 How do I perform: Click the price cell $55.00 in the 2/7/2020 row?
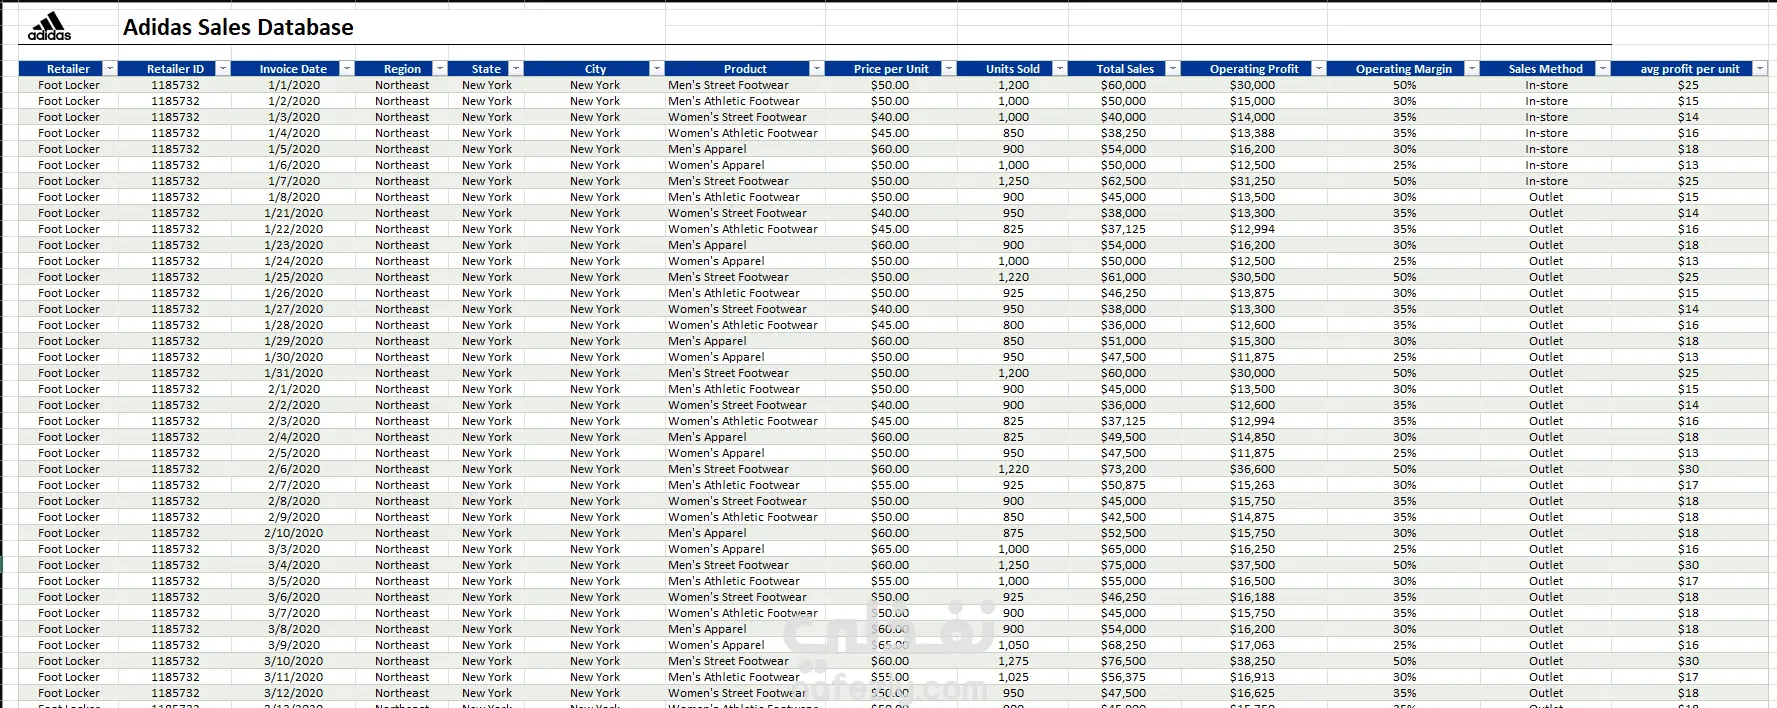point(890,485)
